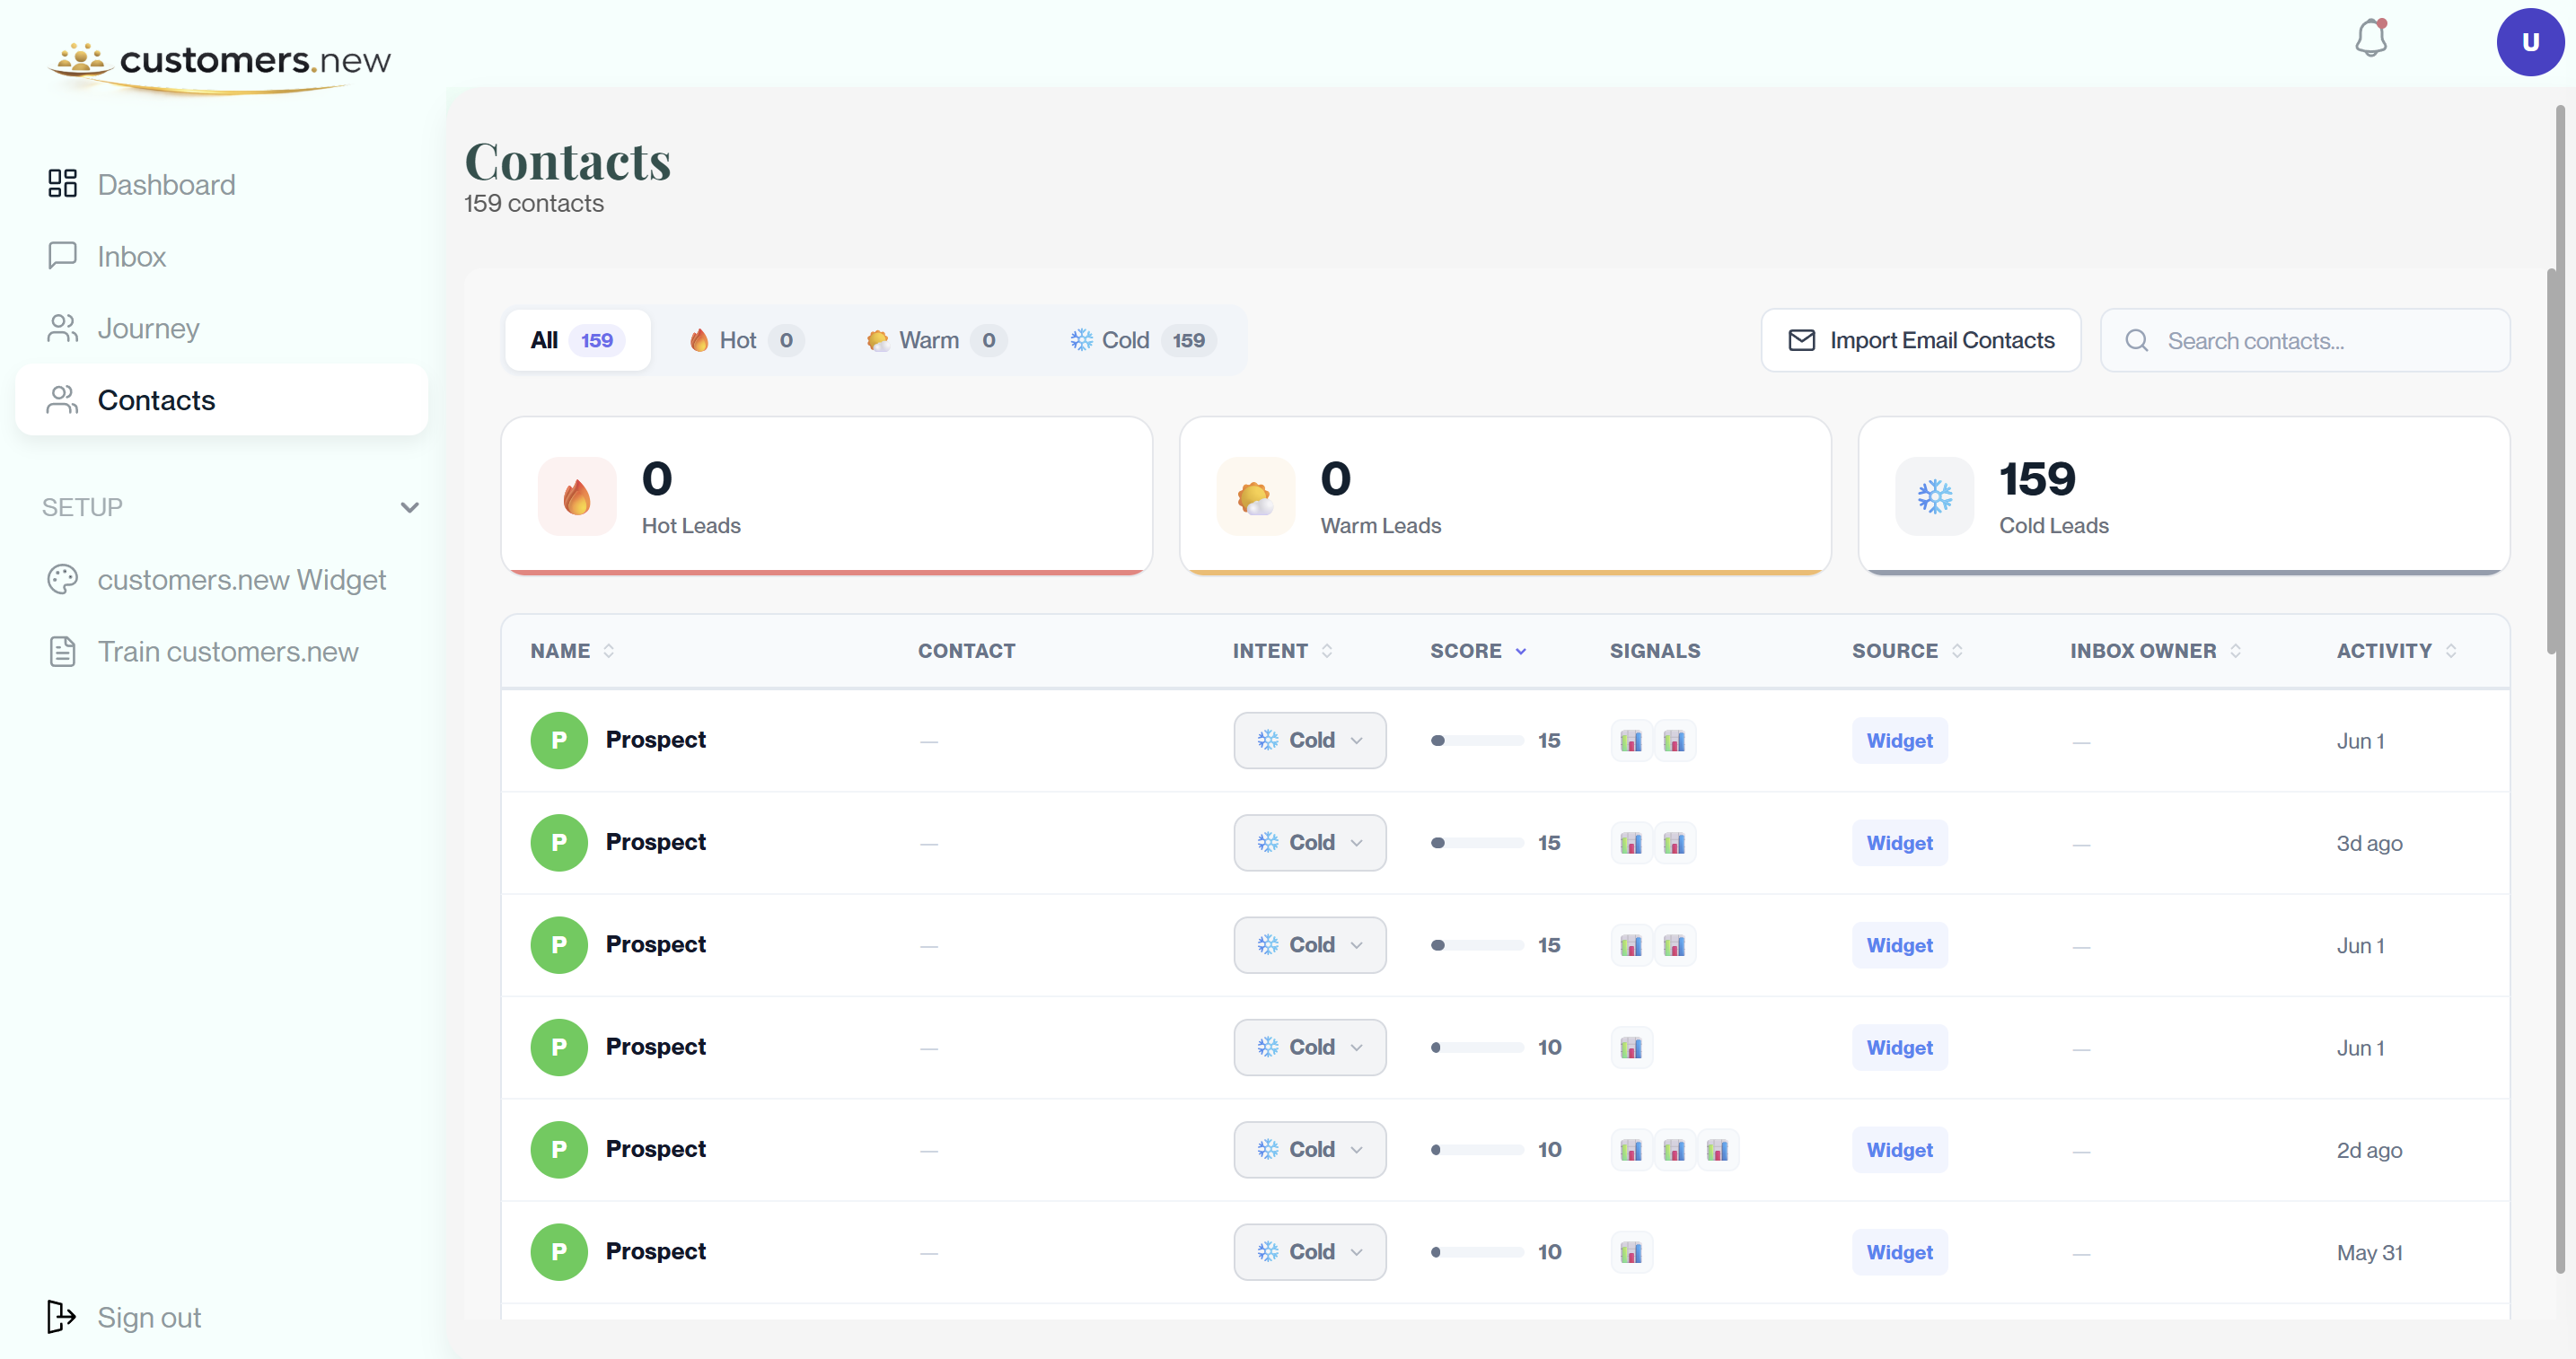
Task: Click the Warm Leads sun icon
Action: tap(1256, 497)
